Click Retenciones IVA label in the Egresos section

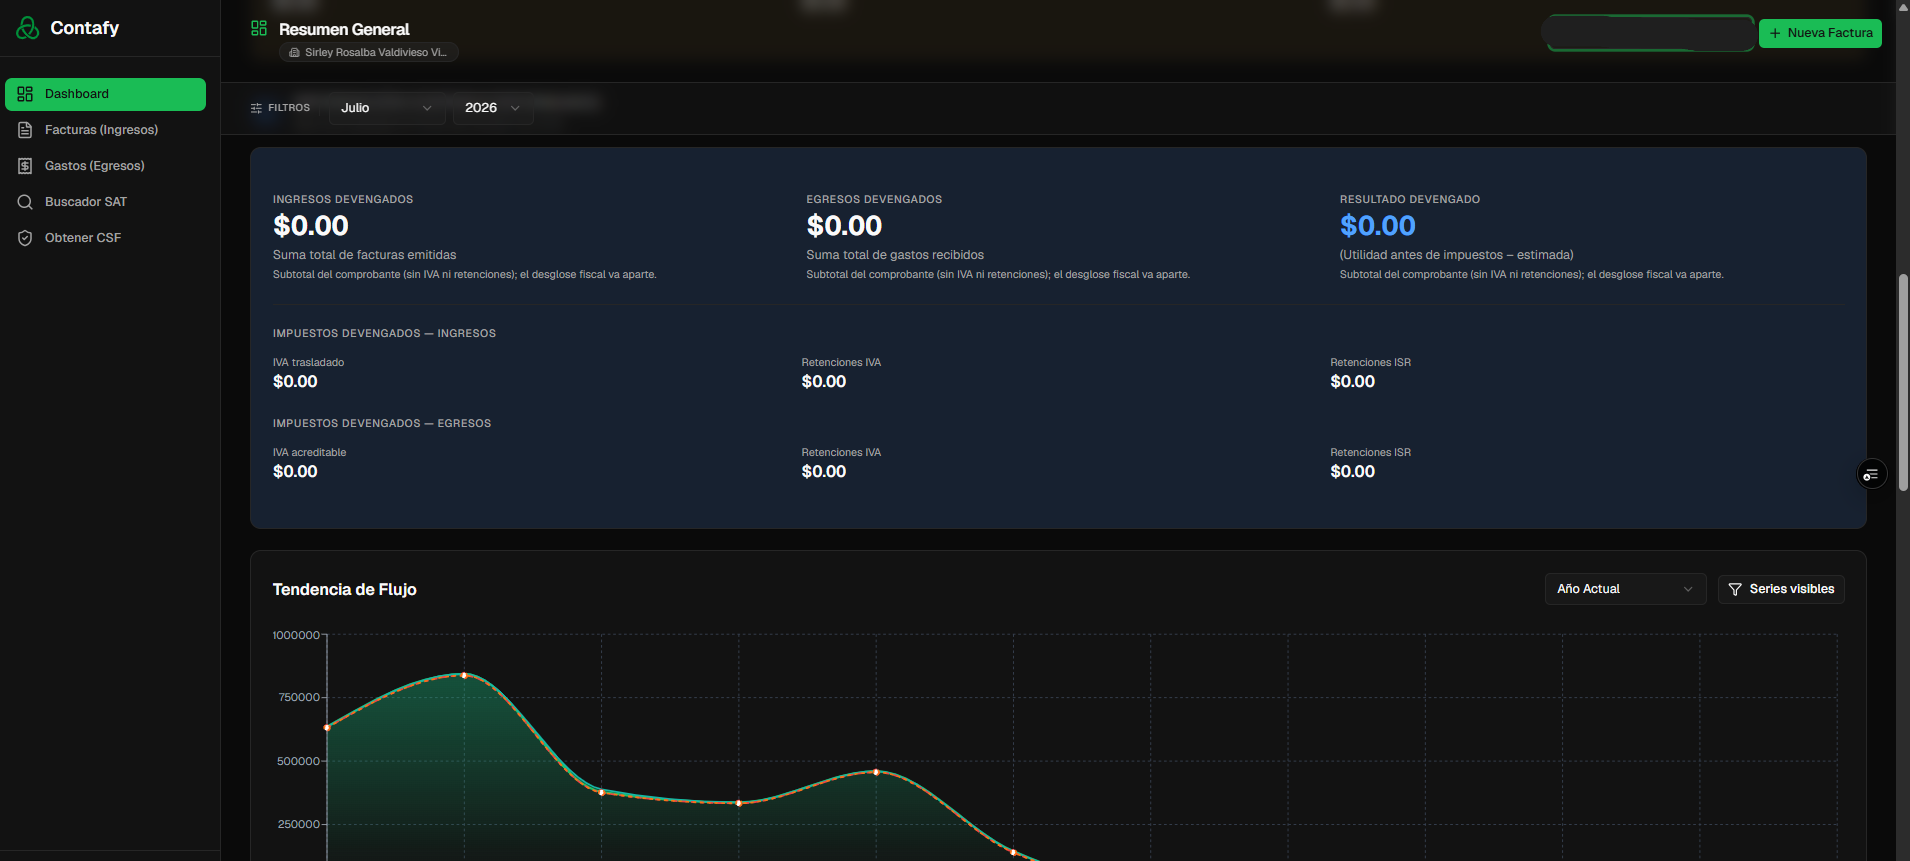(x=841, y=452)
